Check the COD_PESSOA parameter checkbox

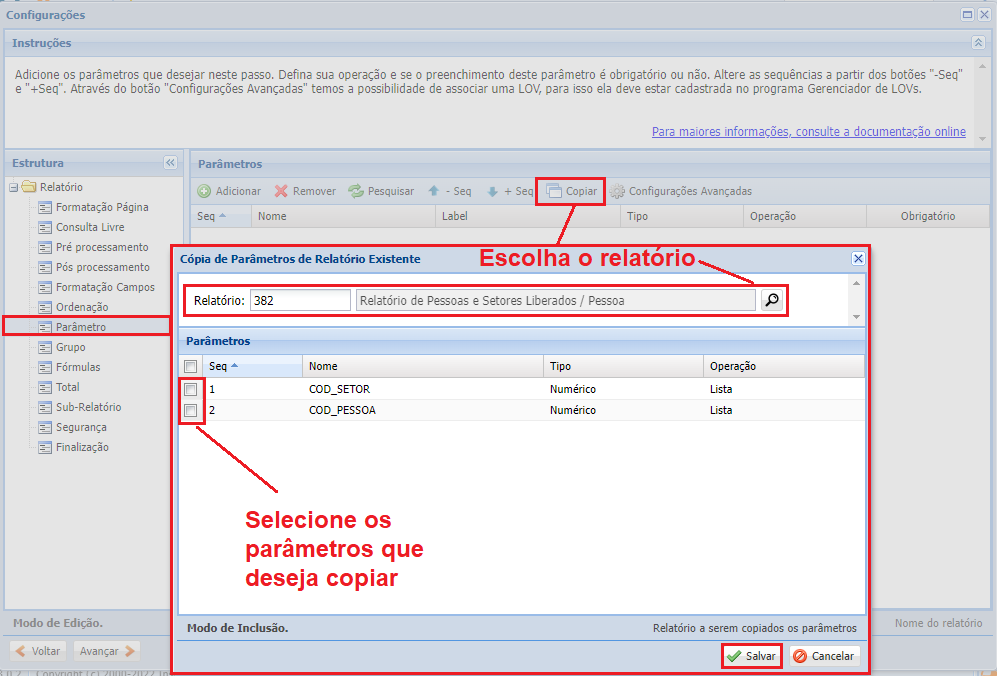tap(191, 411)
